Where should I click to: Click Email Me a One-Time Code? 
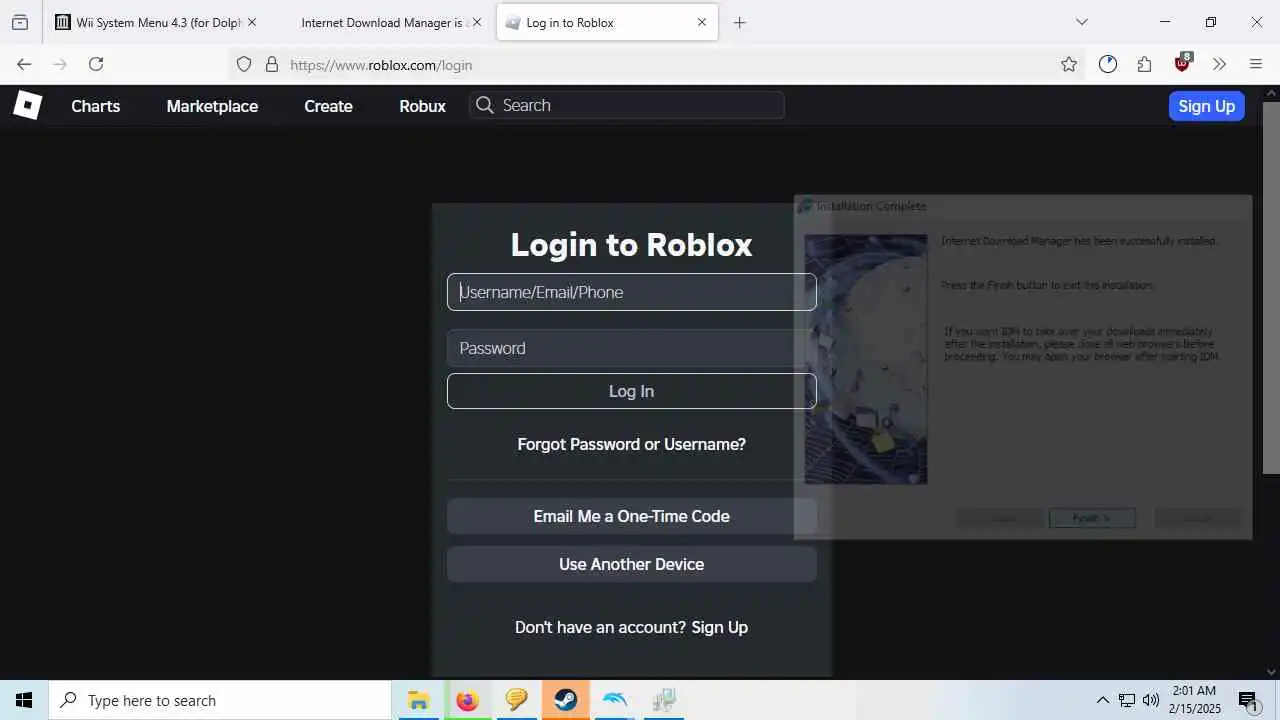click(x=631, y=516)
